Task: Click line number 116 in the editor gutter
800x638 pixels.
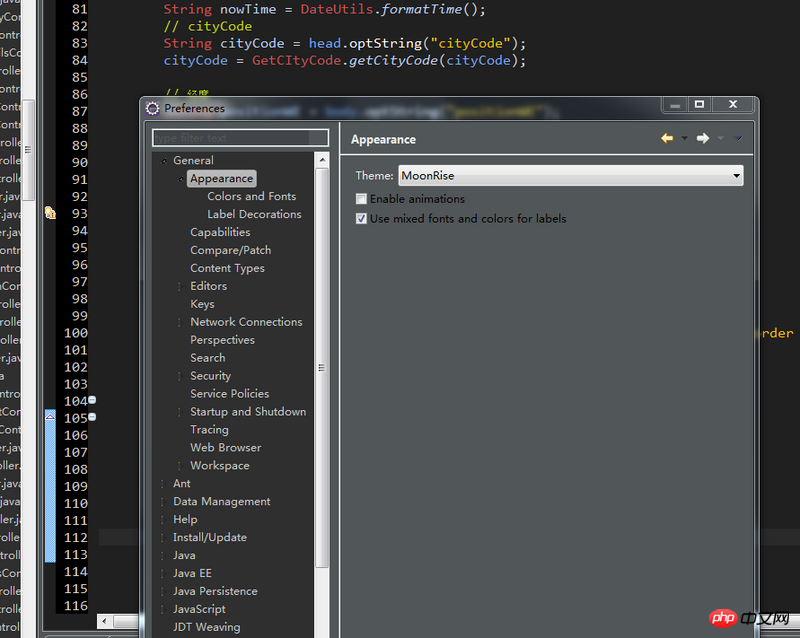Action: pyautogui.click(x=76, y=606)
